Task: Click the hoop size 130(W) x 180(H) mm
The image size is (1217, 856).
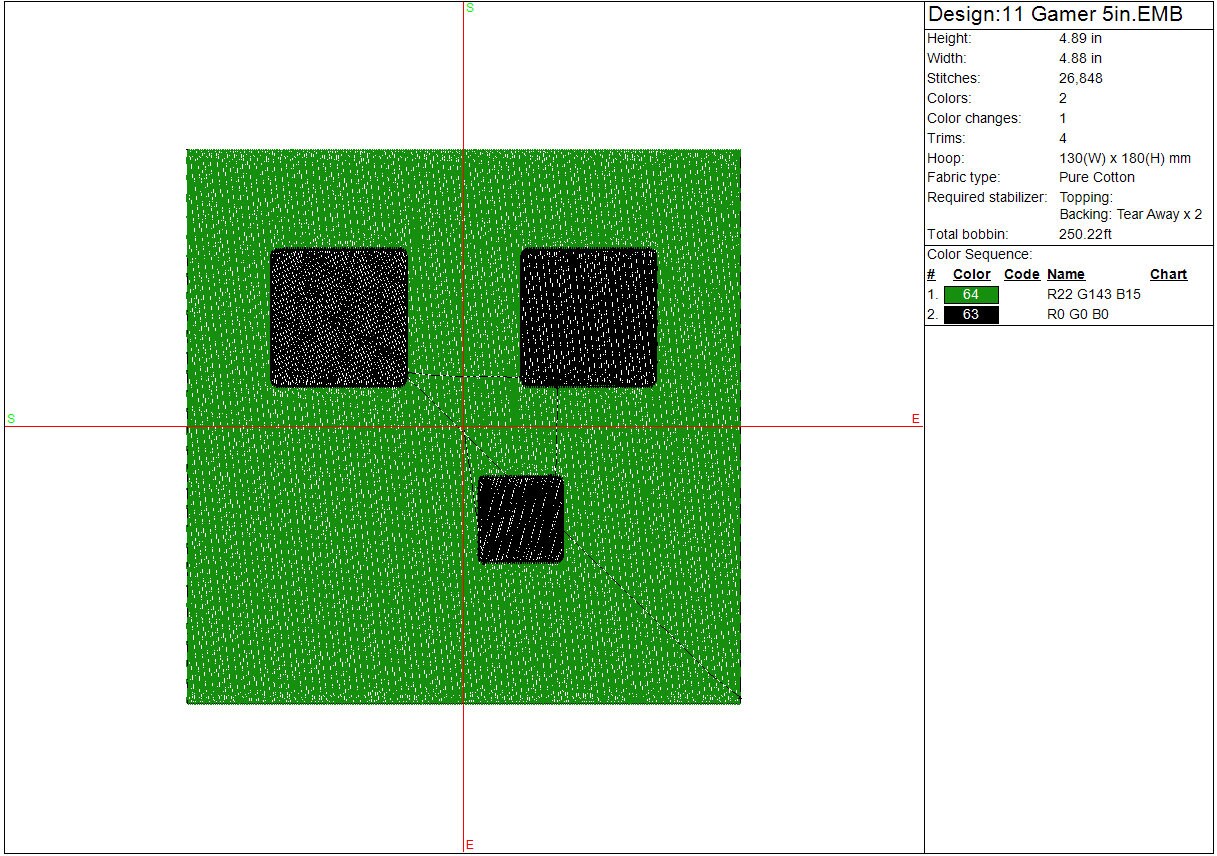Action: coord(1124,158)
